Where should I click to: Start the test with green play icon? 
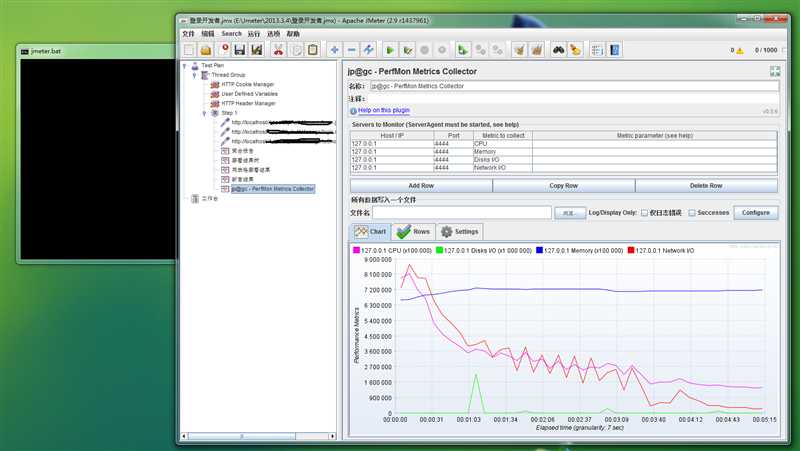tap(390, 50)
